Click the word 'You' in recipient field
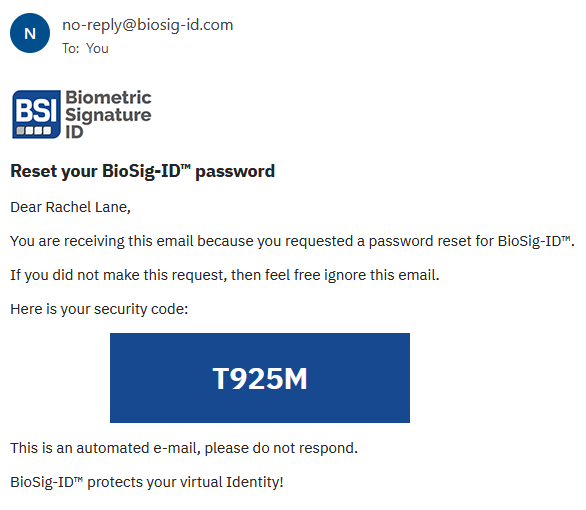This screenshot has width=586, height=510. (x=97, y=48)
